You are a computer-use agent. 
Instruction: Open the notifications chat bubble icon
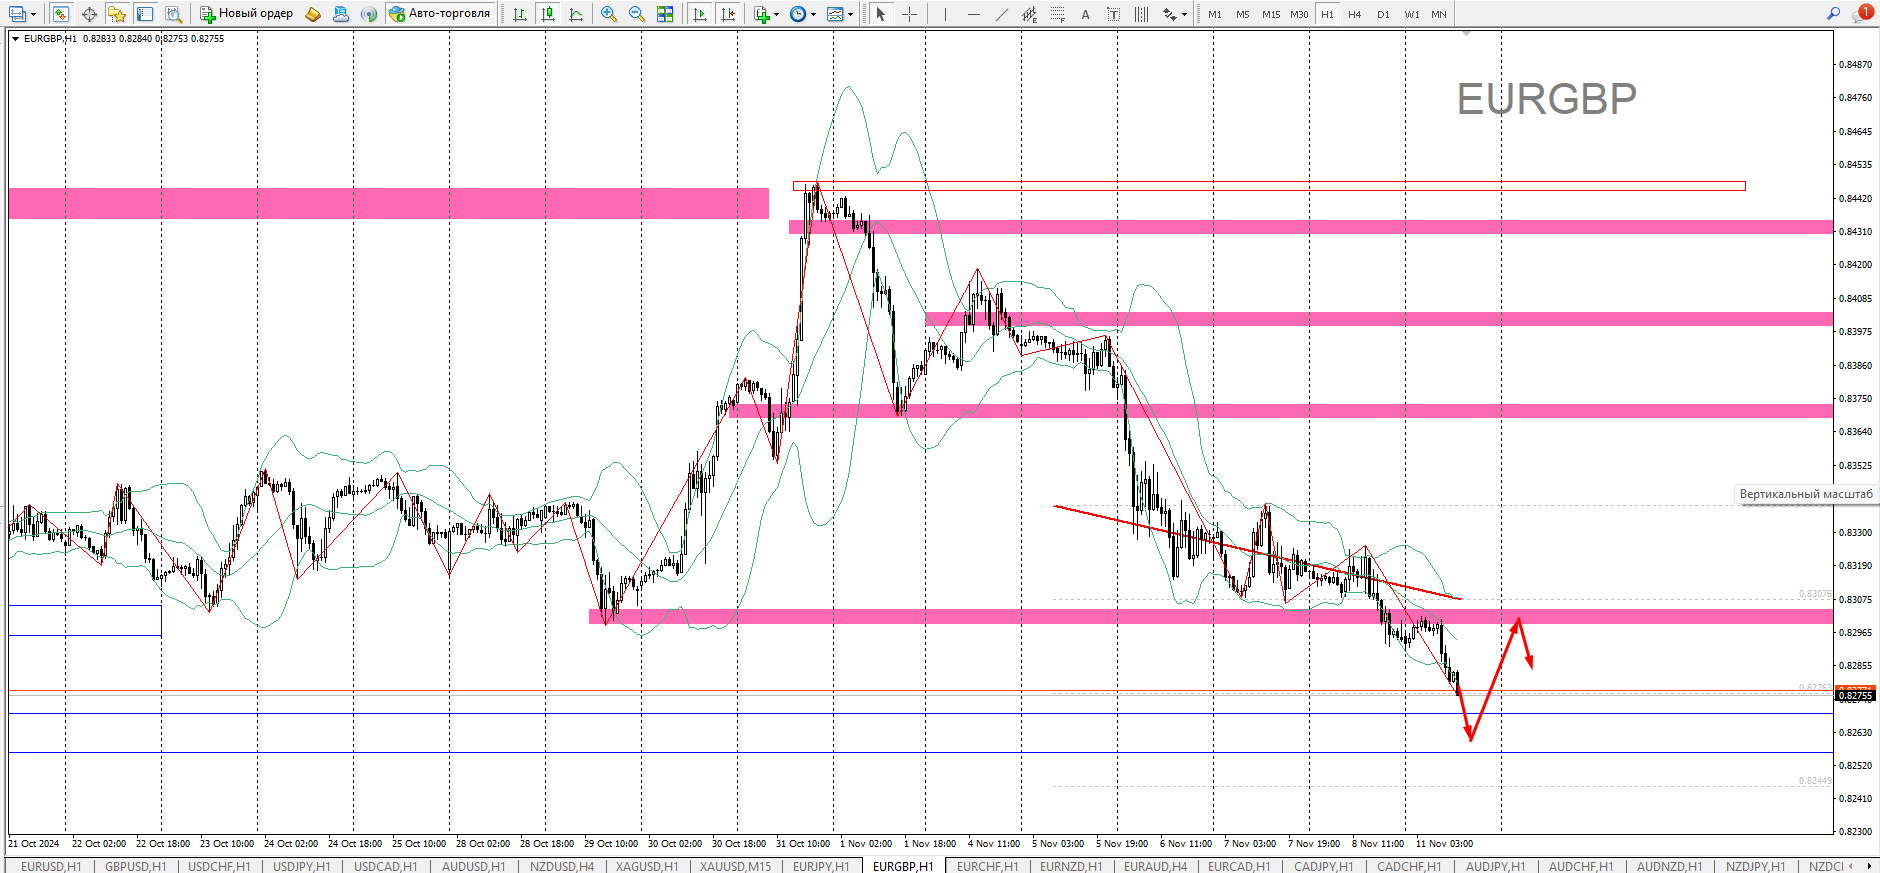click(x=1862, y=13)
